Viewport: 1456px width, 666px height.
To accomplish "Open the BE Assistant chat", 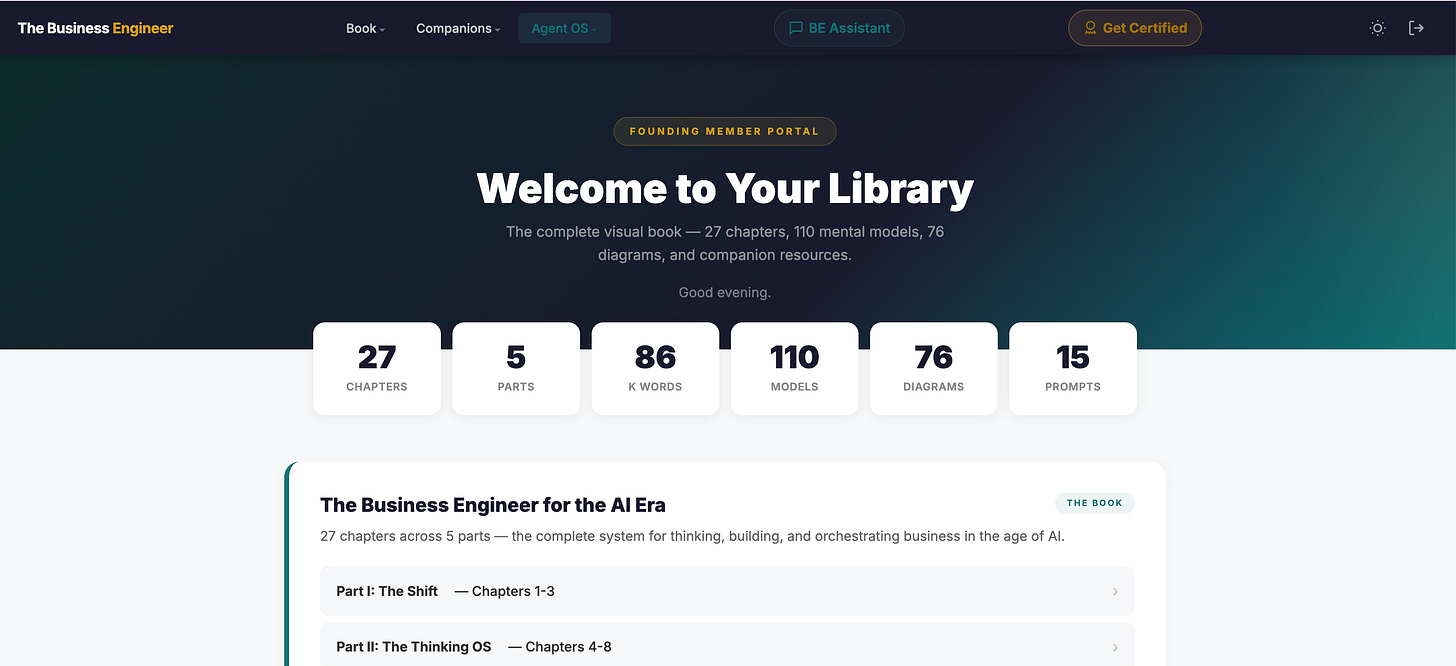I will 839,28.
